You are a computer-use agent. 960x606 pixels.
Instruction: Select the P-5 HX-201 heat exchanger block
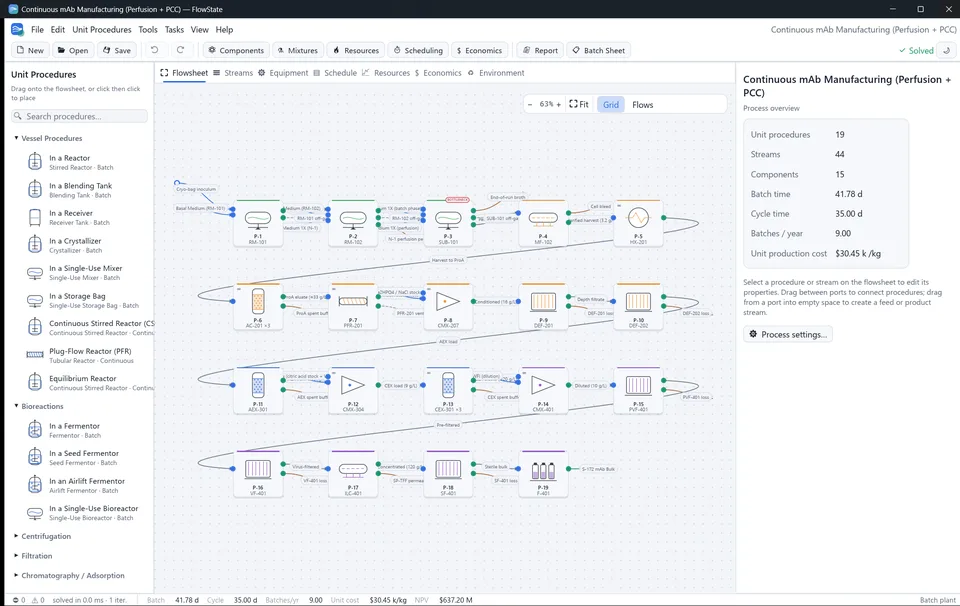(x=638, y=223)
